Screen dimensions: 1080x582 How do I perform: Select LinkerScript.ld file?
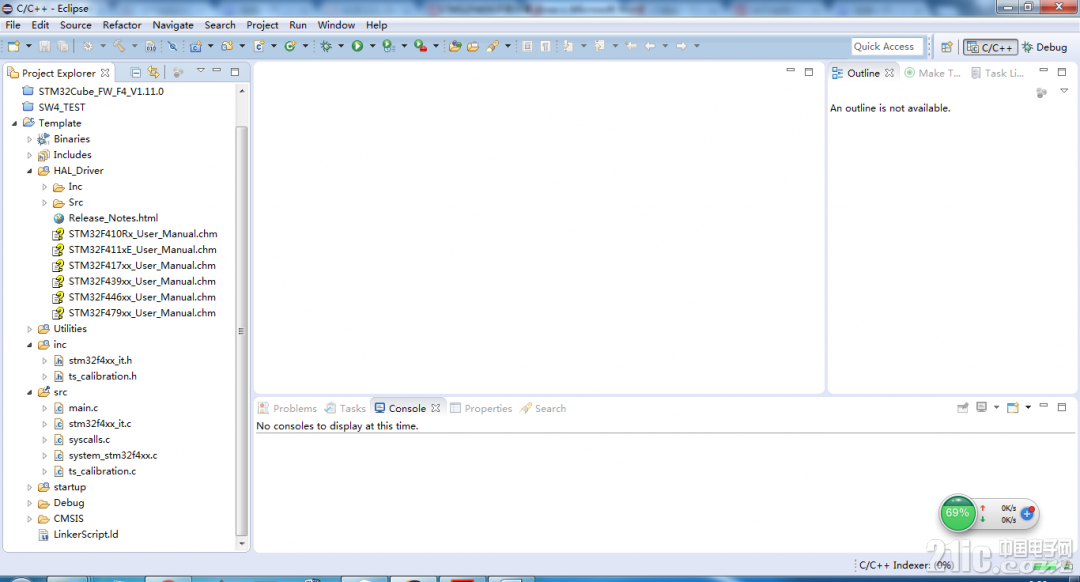coord(85,534)
